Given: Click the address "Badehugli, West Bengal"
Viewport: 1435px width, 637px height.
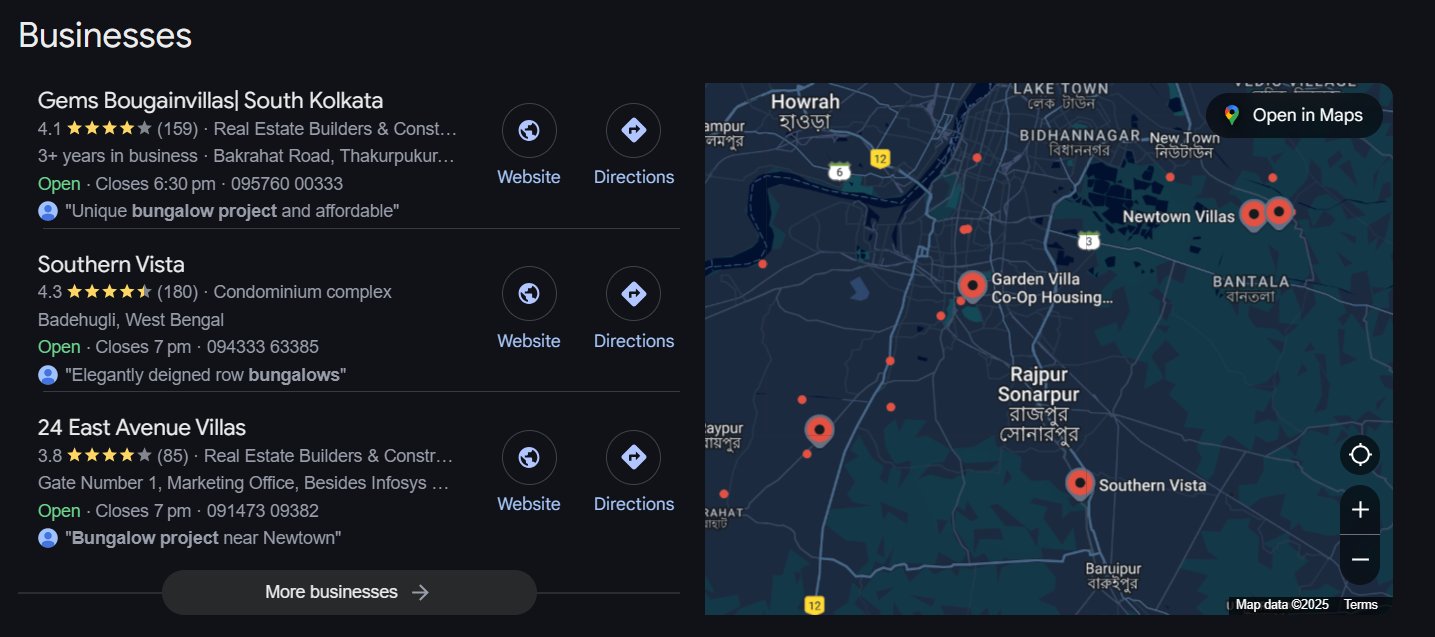Looking at the screenshot, I should click(131, 320).
